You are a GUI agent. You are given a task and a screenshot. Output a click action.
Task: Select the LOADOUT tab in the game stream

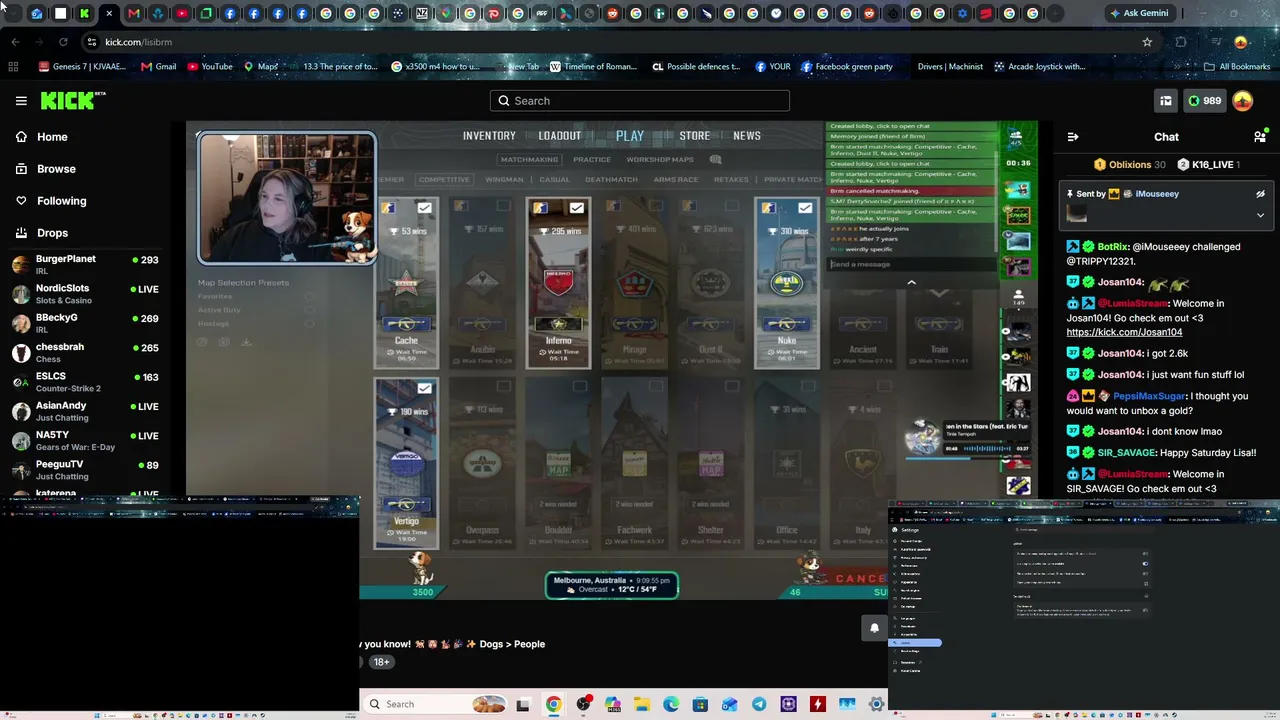point(560,136)
